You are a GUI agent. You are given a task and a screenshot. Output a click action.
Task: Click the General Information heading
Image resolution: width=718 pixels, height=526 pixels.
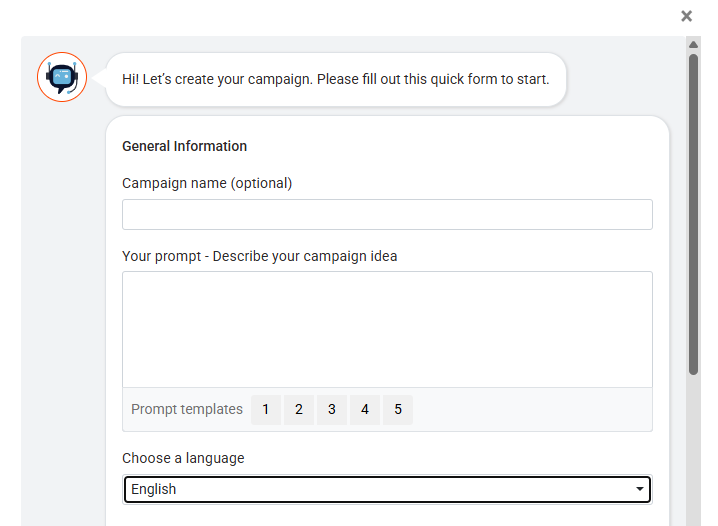click(x=185, y=146)
